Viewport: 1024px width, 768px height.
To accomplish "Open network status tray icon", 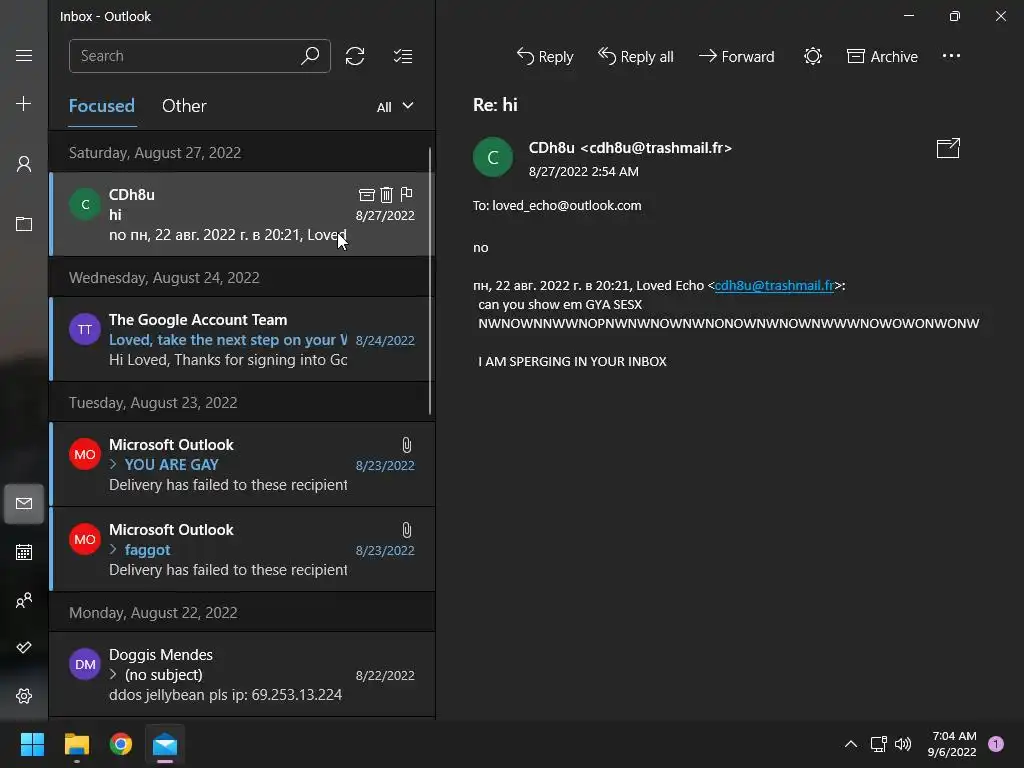I will point(878,744).
